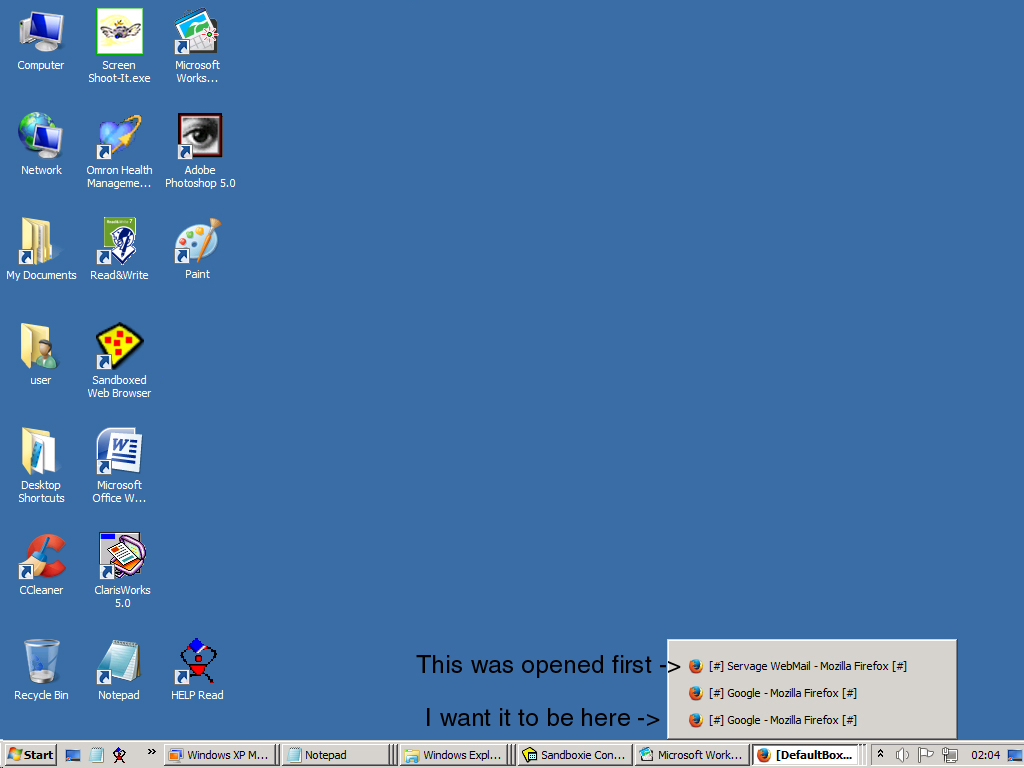Screen dimensions: 1024x768
Task: Switch to the Sandboxie Control taskbar window
Action: click(x=575, y=754)
